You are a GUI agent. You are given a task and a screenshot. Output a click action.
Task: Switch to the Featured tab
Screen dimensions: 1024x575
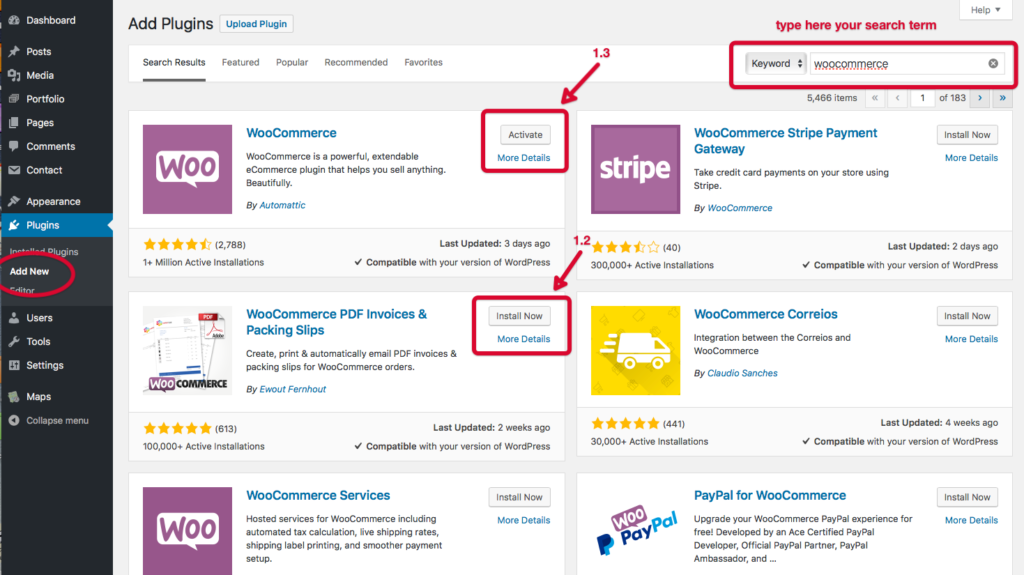point(240,63)
